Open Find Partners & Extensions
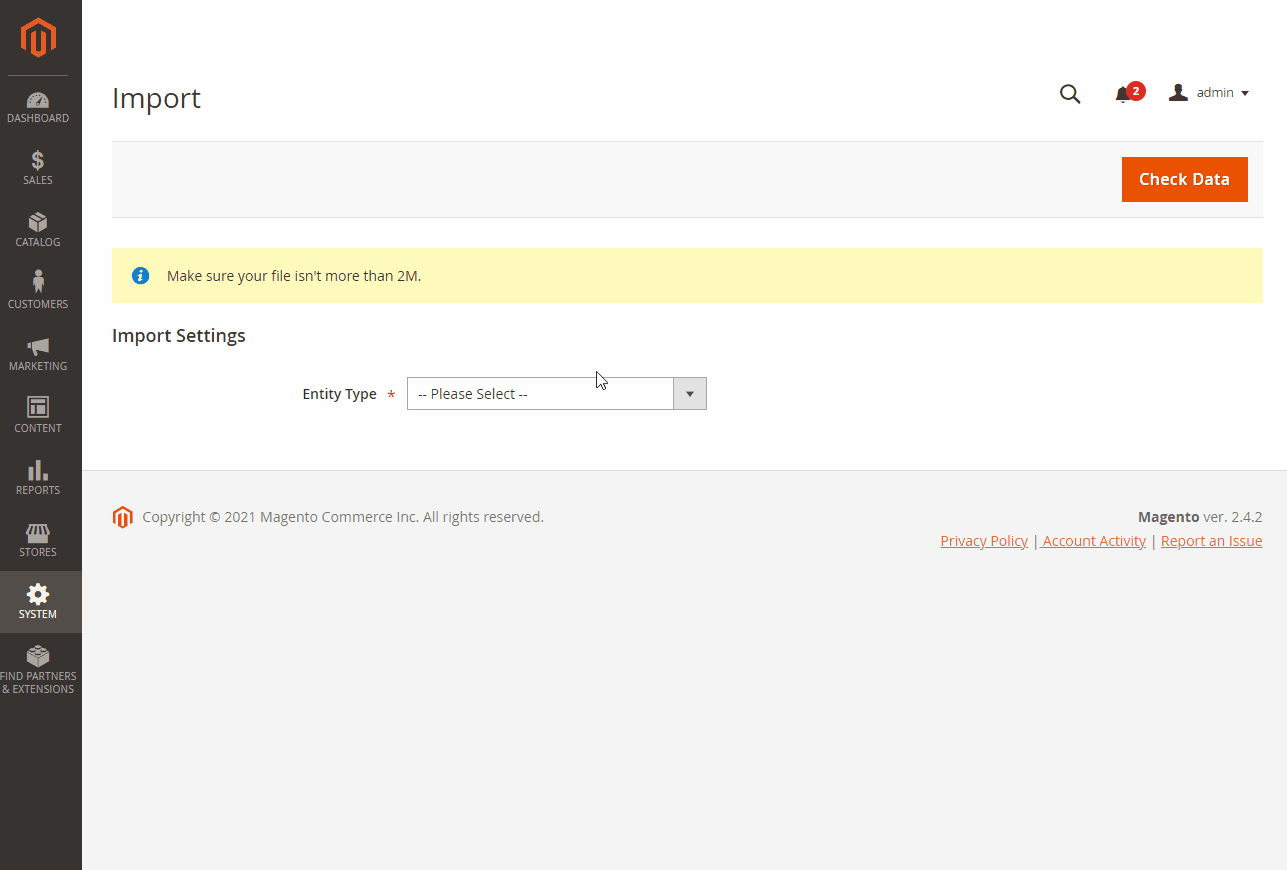Image resolution: width=1287 pixels, height=870 pixels. click(38, 670)
